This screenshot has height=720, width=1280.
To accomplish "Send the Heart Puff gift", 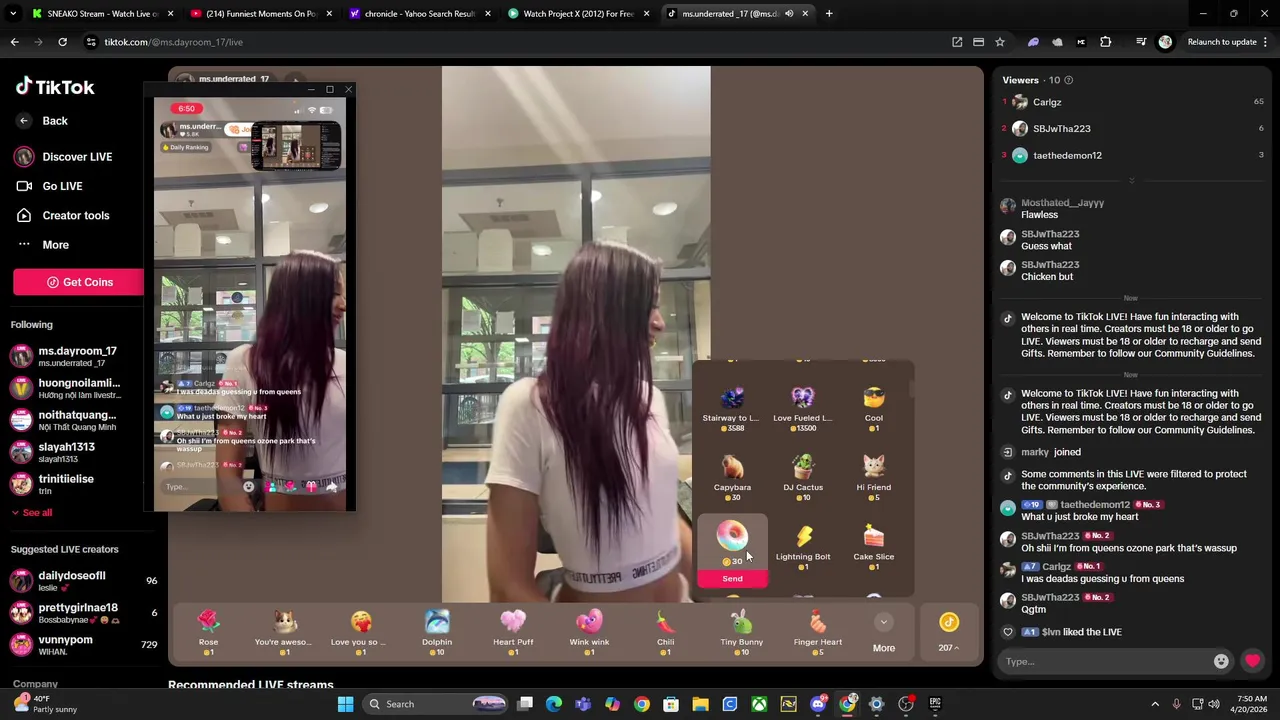I will point(513,632).
